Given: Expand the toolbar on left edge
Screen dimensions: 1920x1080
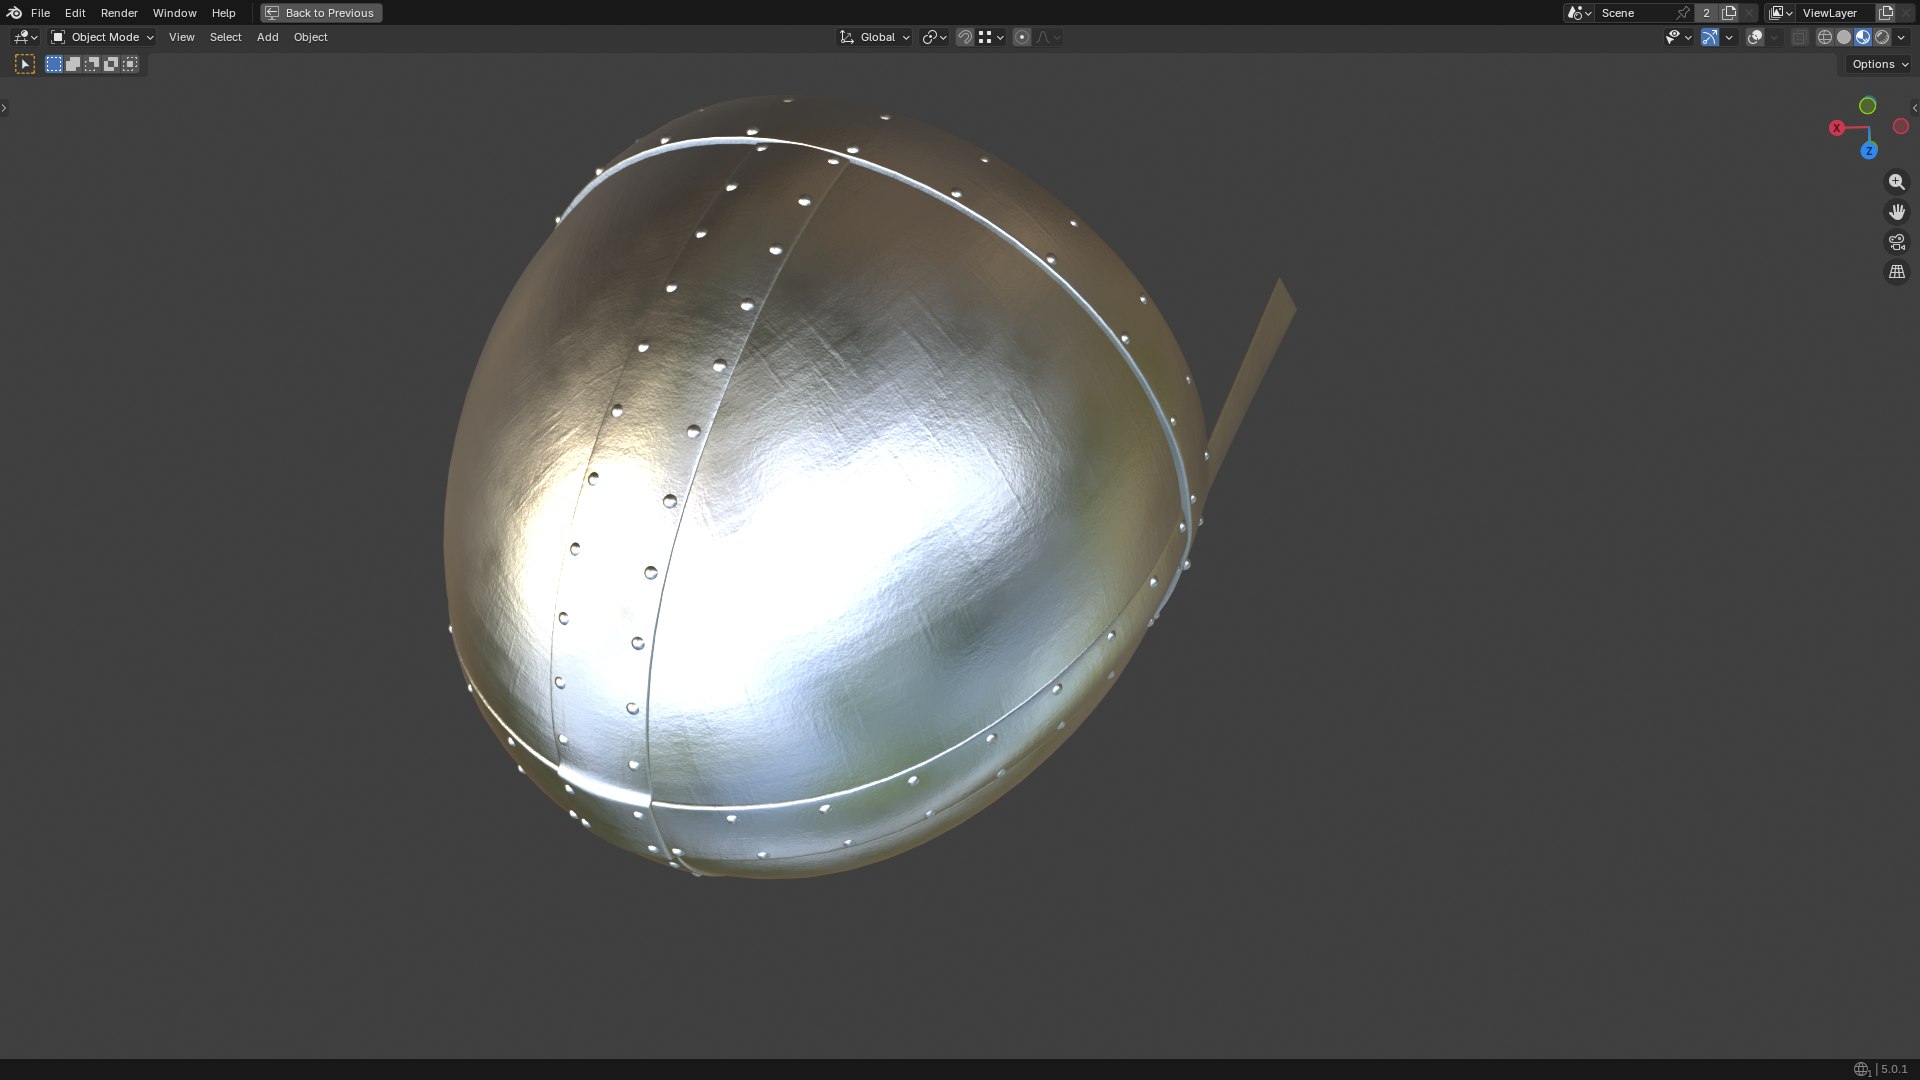Looking at the screenshot, I should tap(4, 108).
